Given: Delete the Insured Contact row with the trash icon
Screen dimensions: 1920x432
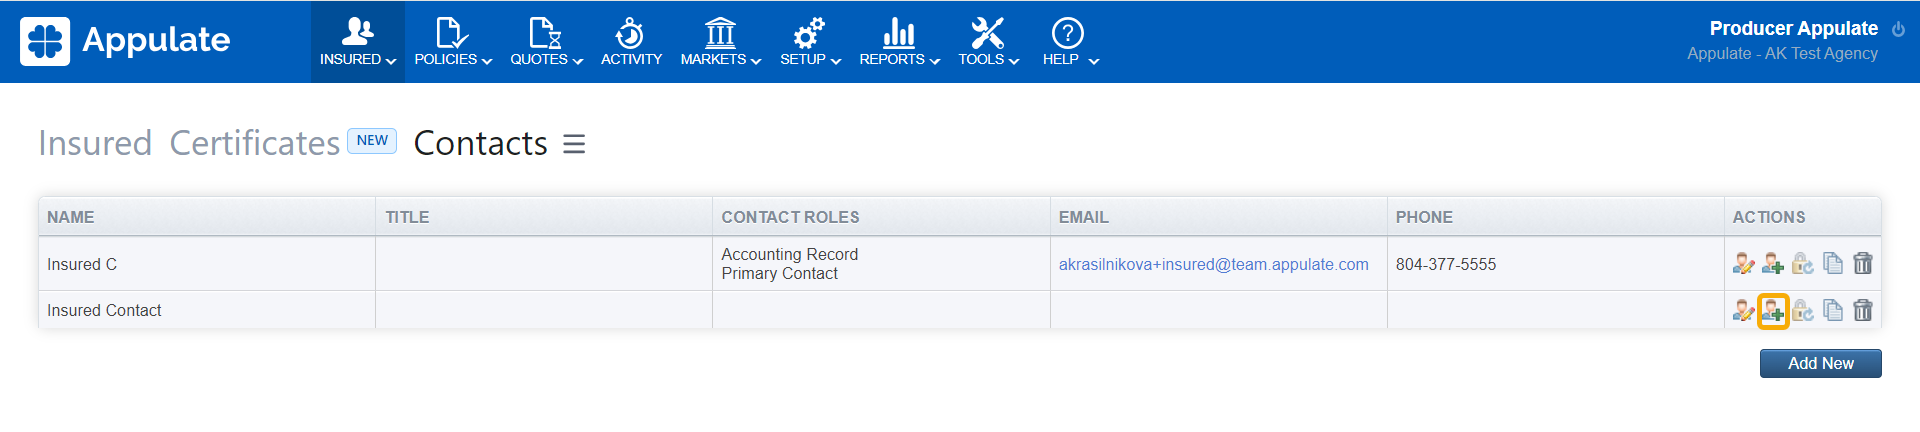Looking at the screenshot, I should 1863,311.
